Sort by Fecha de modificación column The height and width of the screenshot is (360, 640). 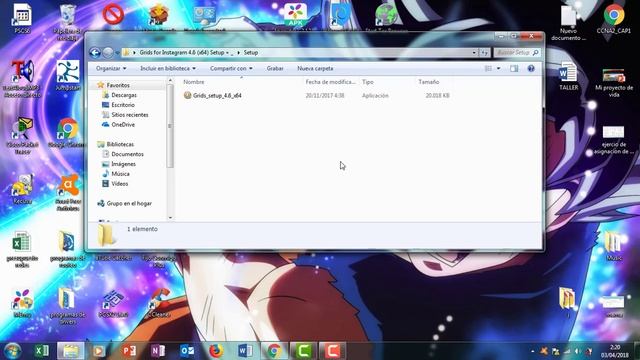pos(330,82)
